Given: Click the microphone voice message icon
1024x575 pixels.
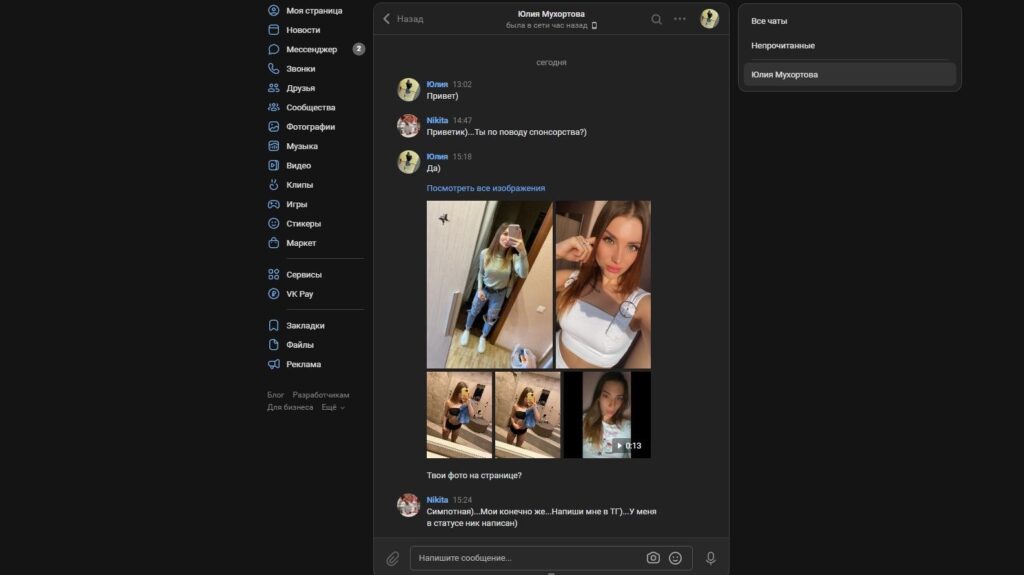Looking at the screenshot, I should tap(711, 558).
